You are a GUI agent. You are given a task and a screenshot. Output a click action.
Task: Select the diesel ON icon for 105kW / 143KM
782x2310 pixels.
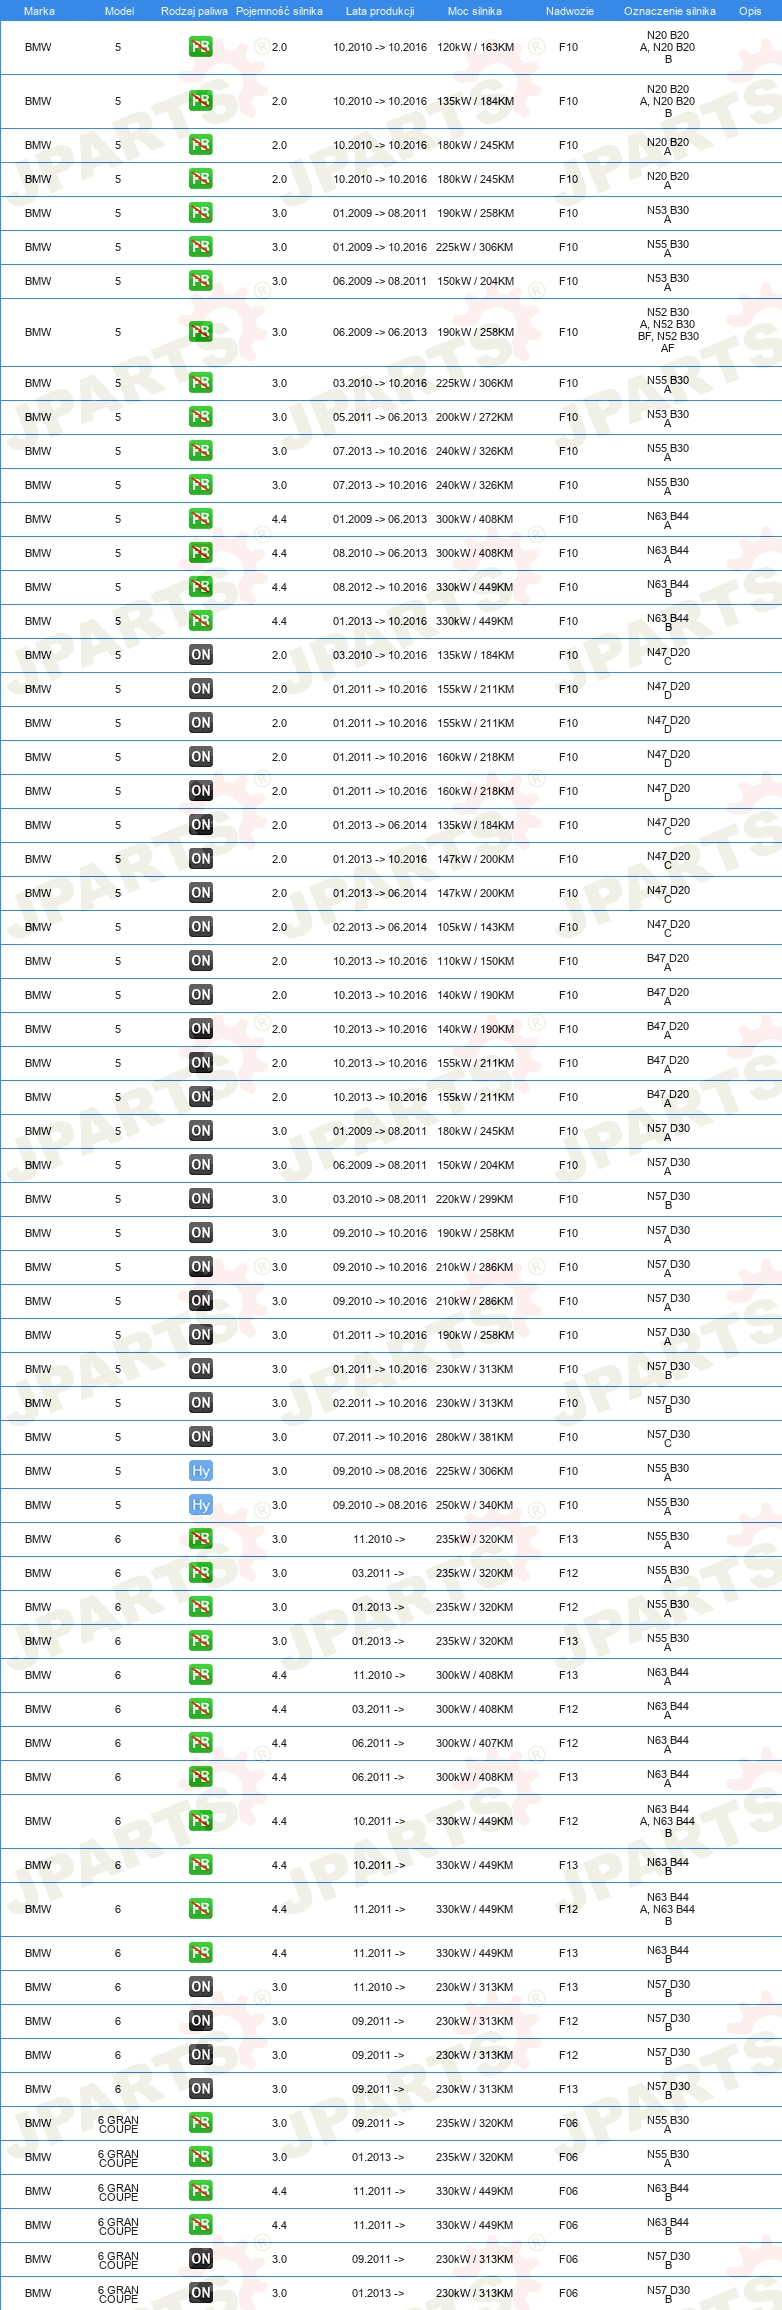click(x=201, y=927)
